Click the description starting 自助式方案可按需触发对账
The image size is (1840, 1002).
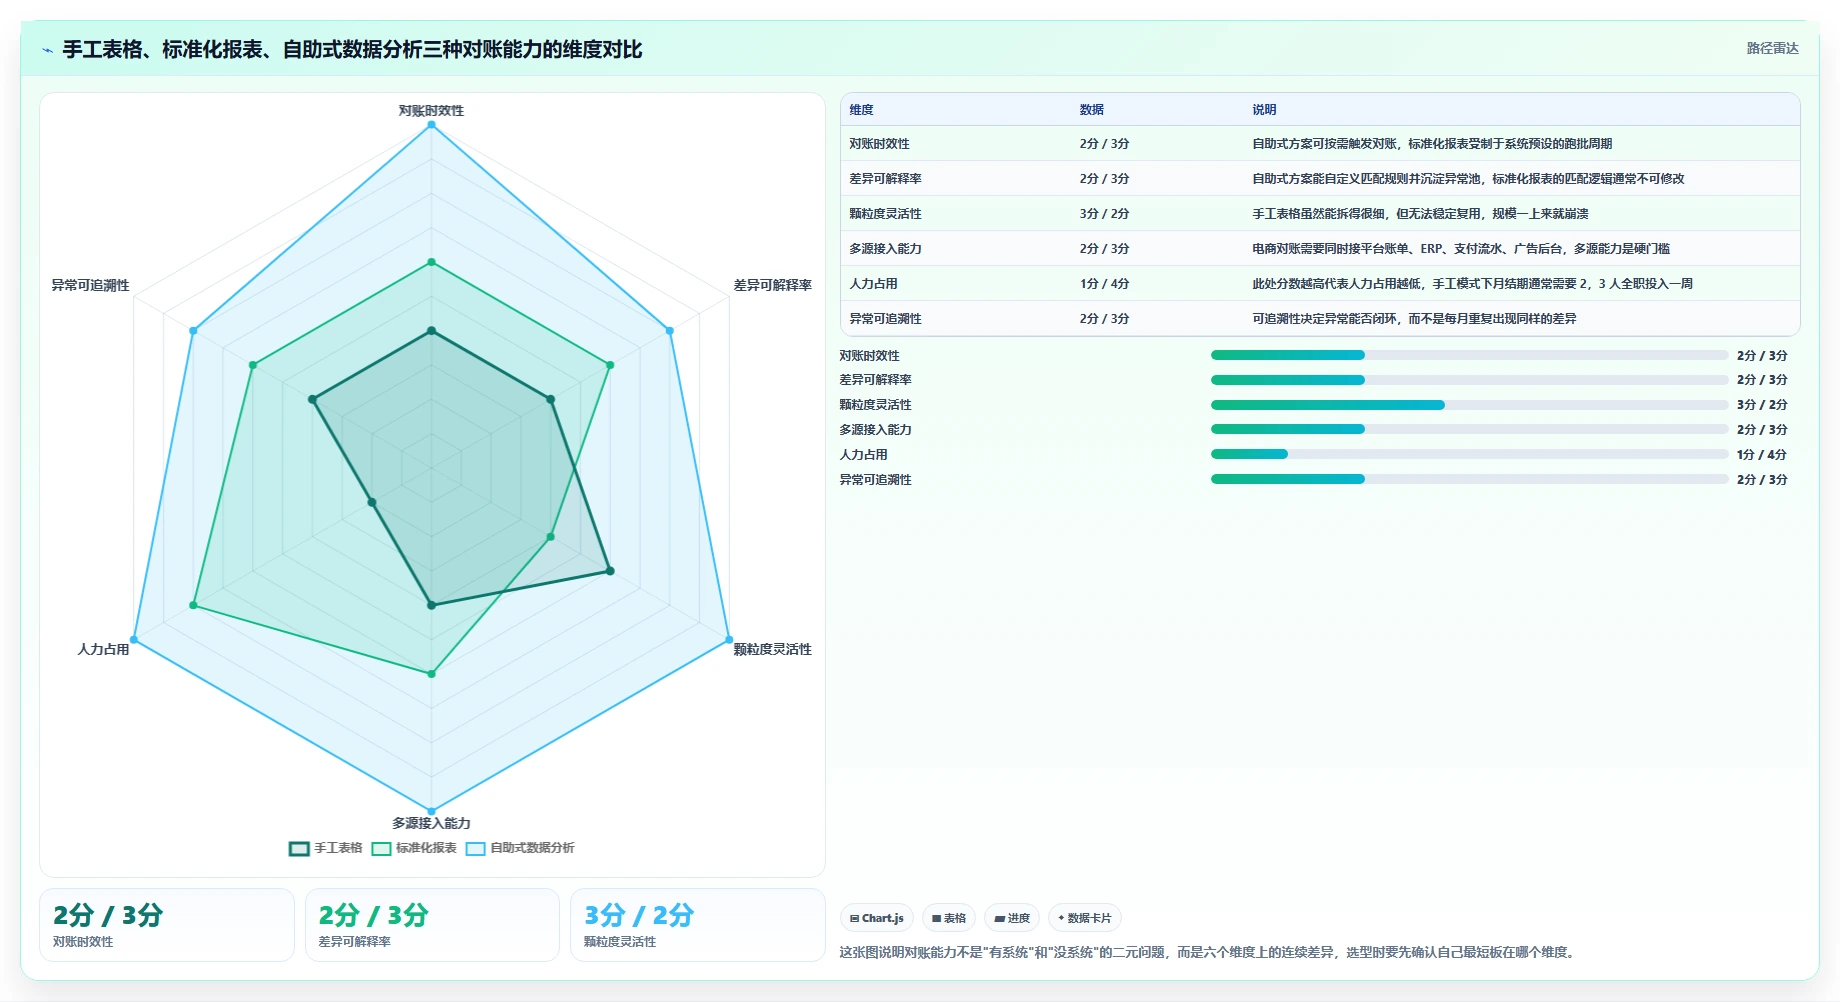click(1432, 144)
